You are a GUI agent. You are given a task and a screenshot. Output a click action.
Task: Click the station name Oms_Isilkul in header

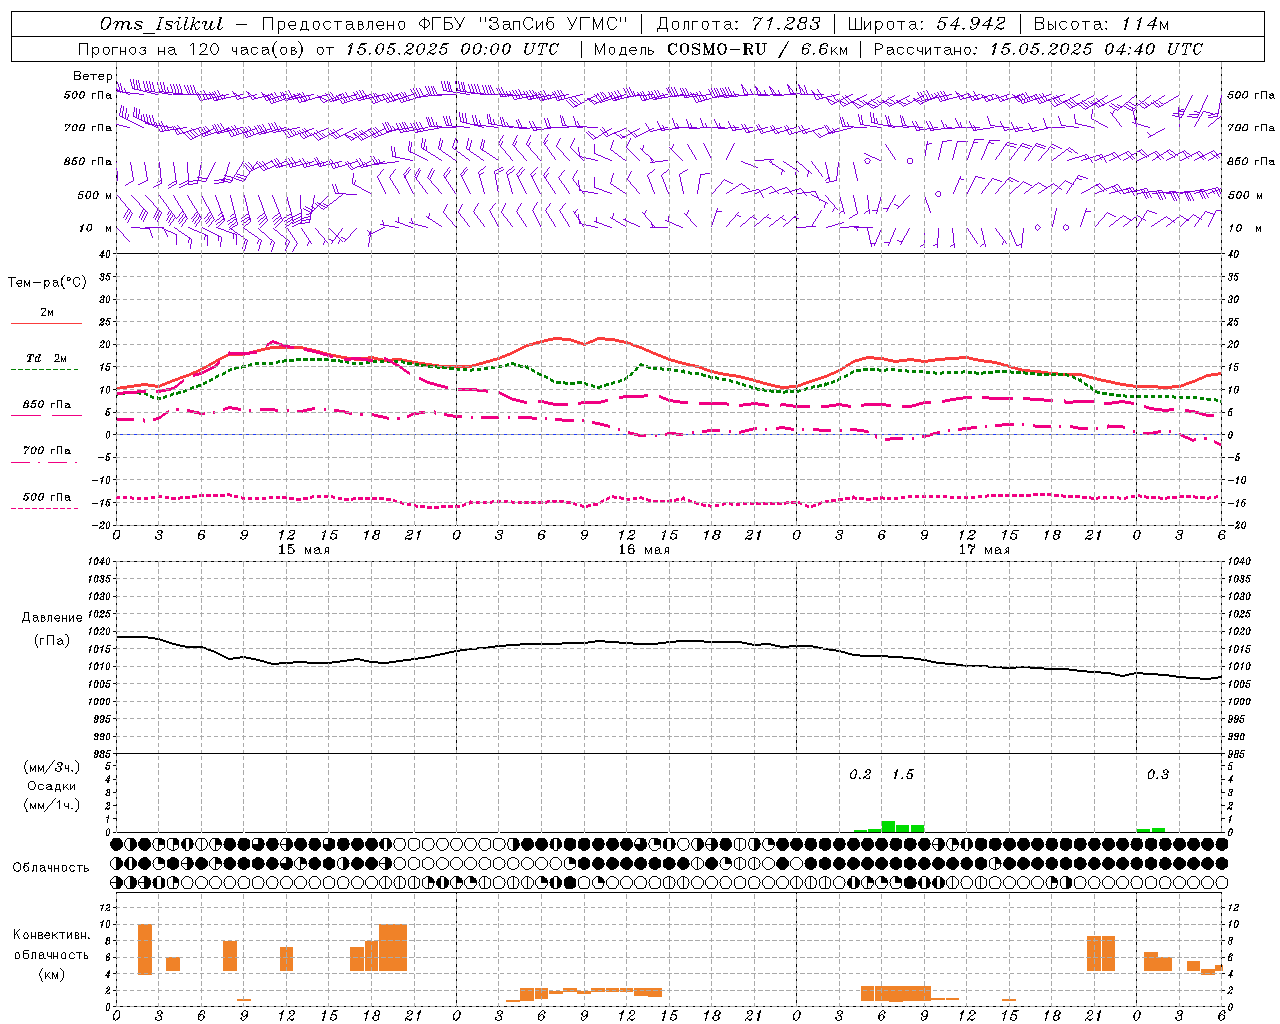coord(162,24)
